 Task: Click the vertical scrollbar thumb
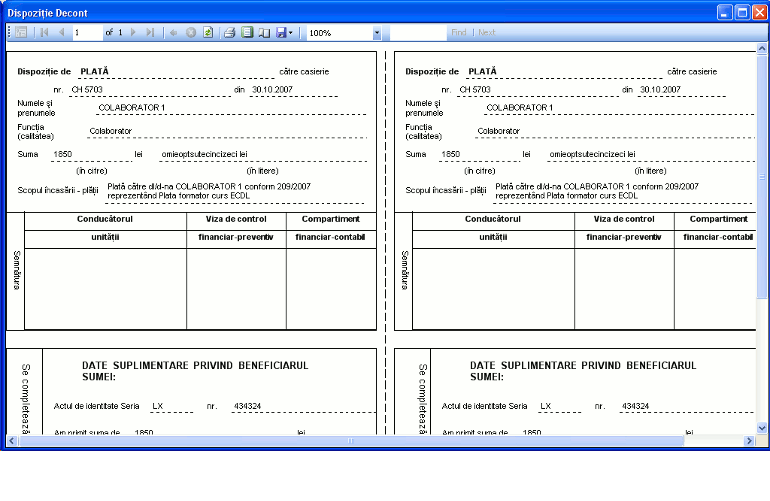[762, 176]
